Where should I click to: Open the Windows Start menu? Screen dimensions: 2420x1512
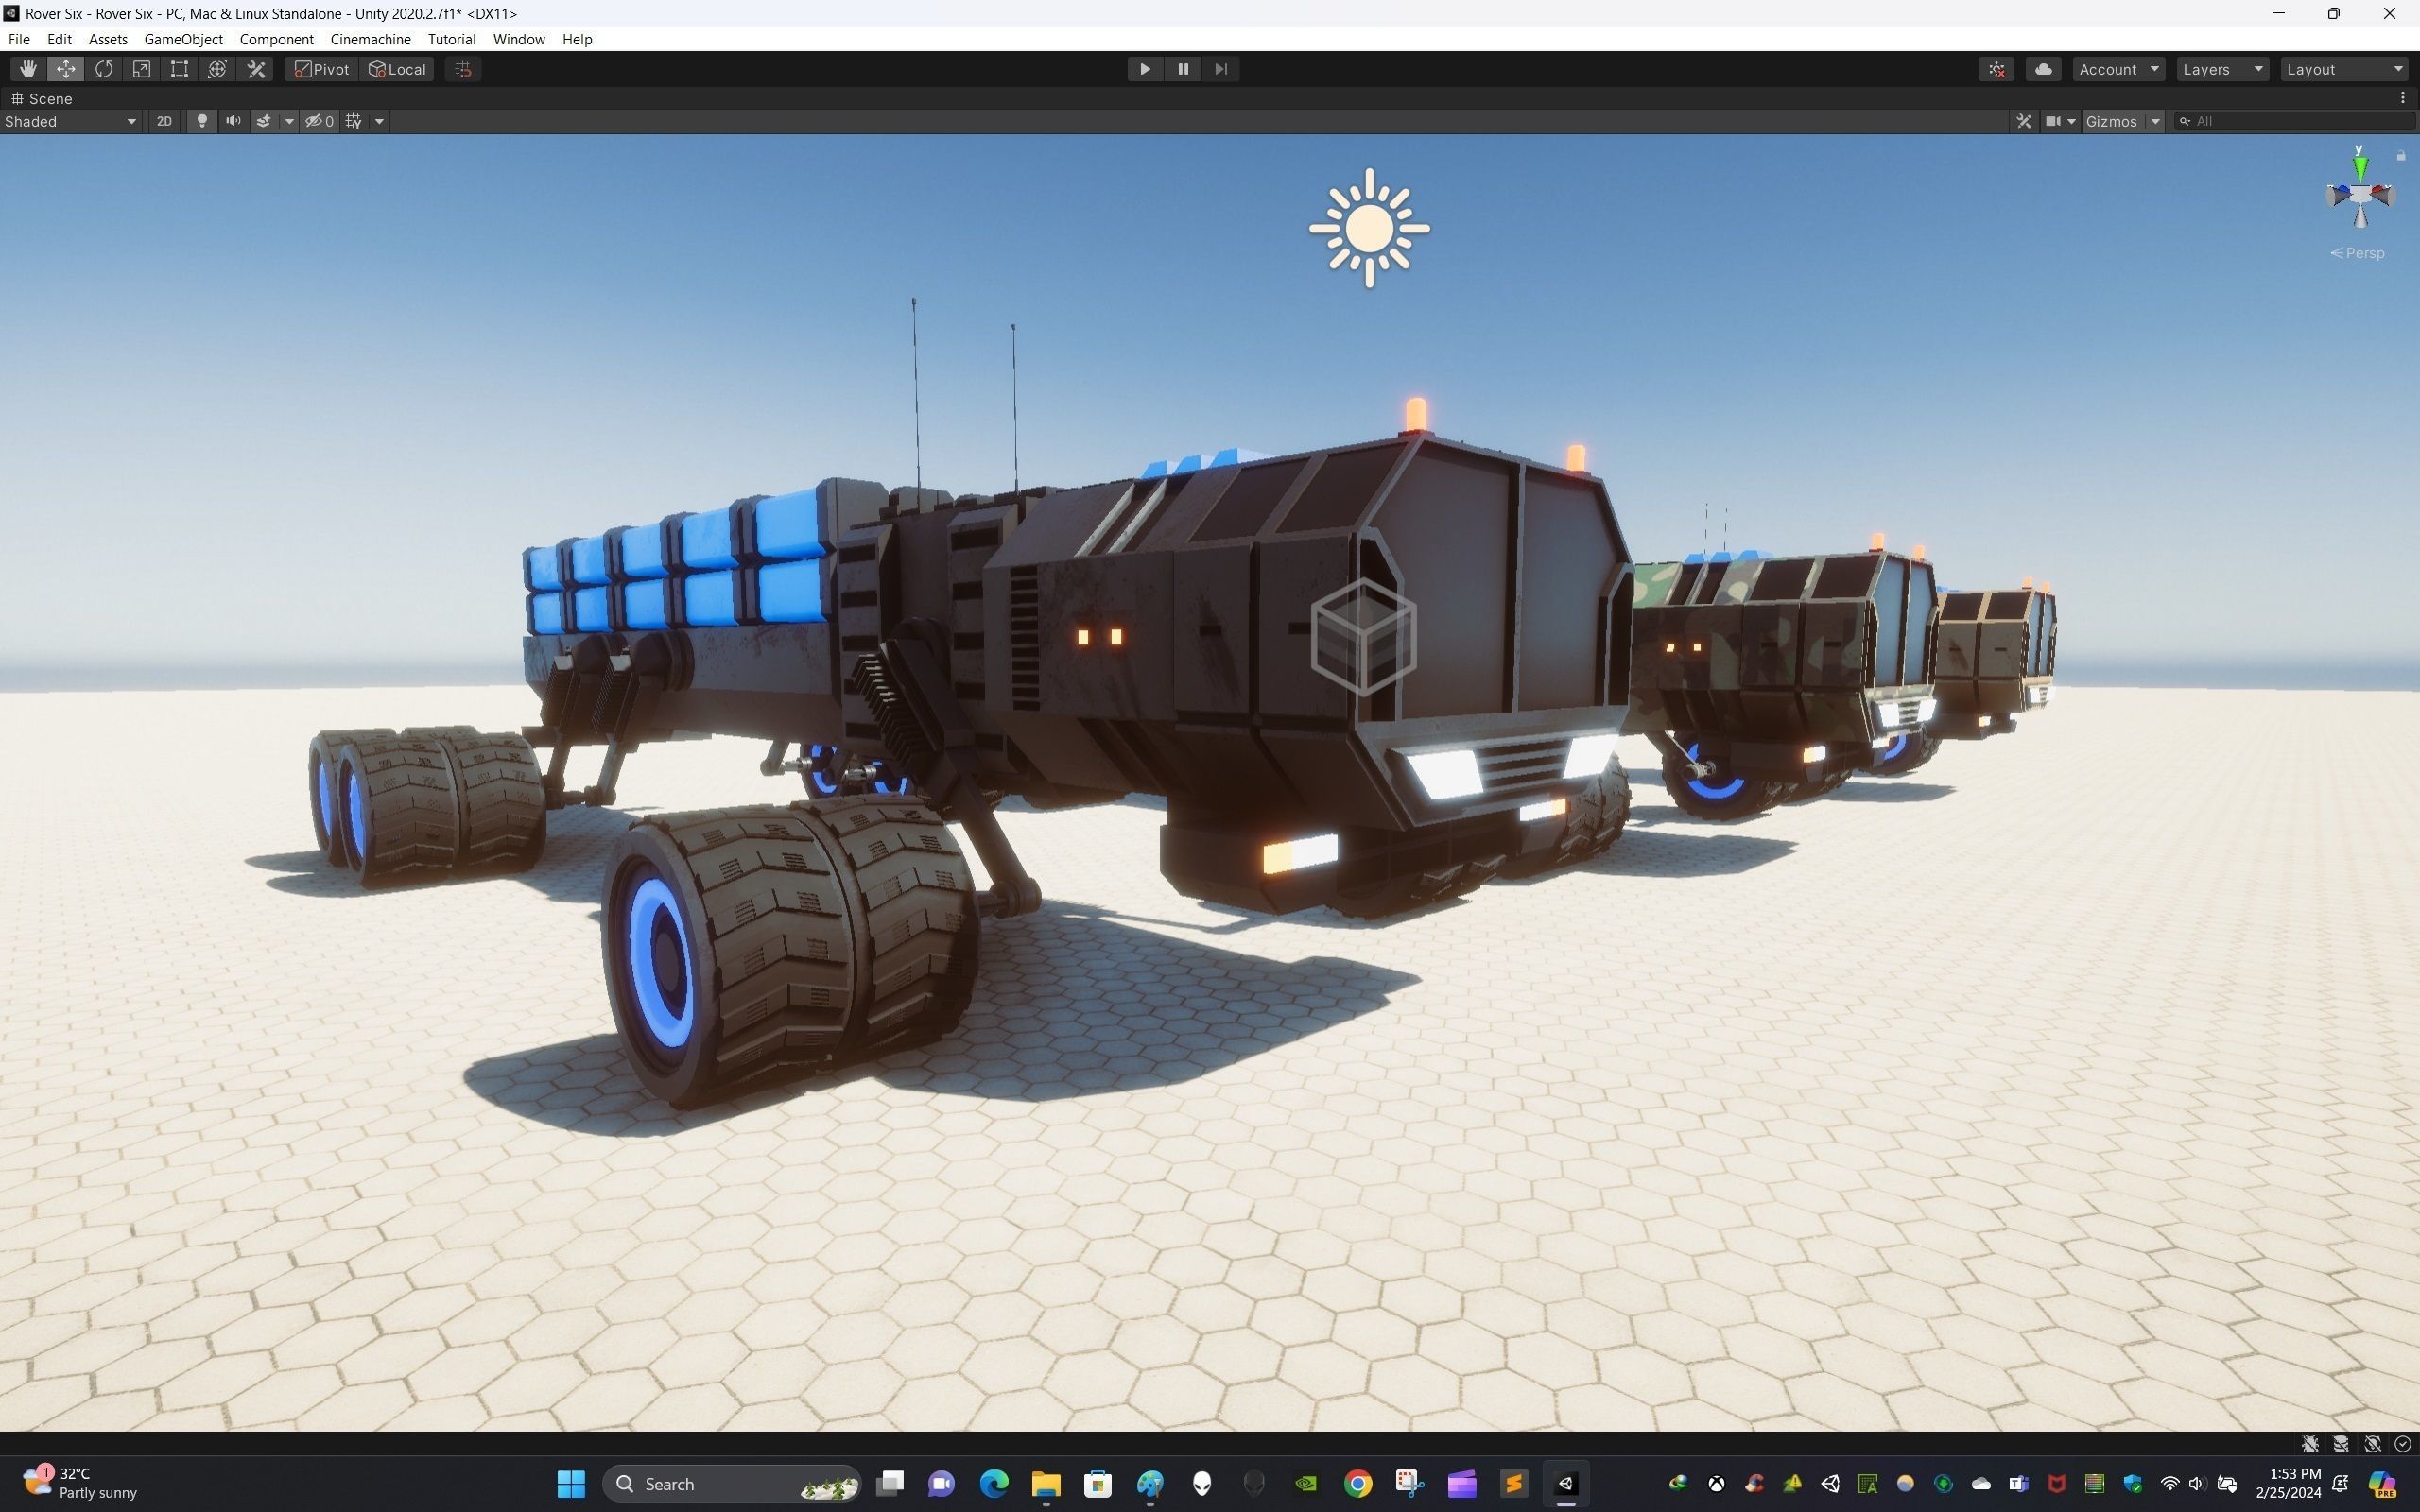click(571, 1483)
